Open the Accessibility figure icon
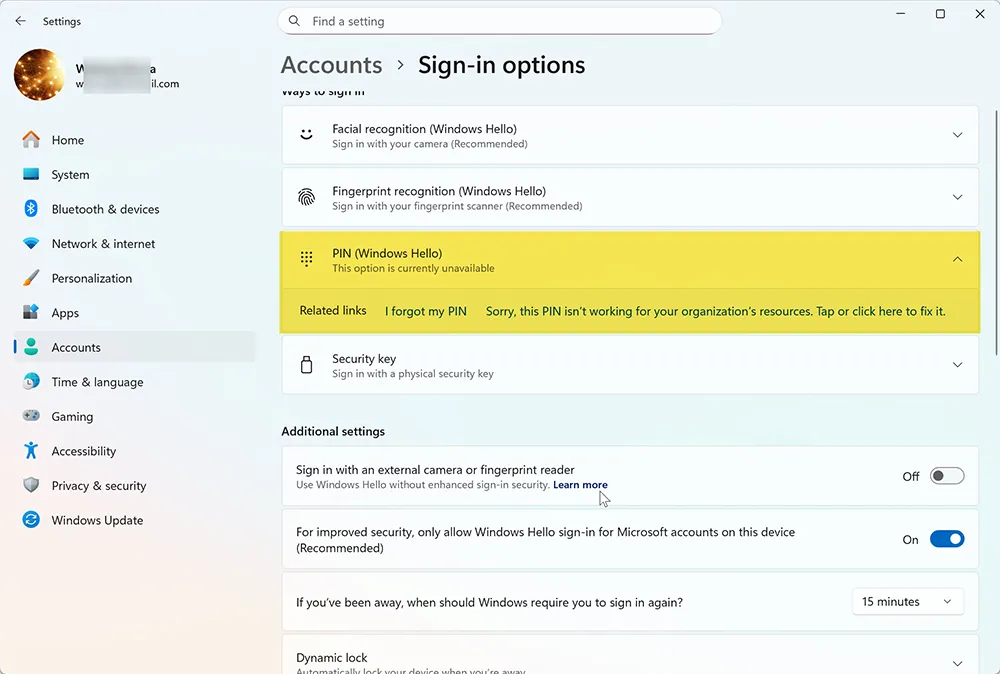This screenshot has height=674, width=1000. (31, 451)
